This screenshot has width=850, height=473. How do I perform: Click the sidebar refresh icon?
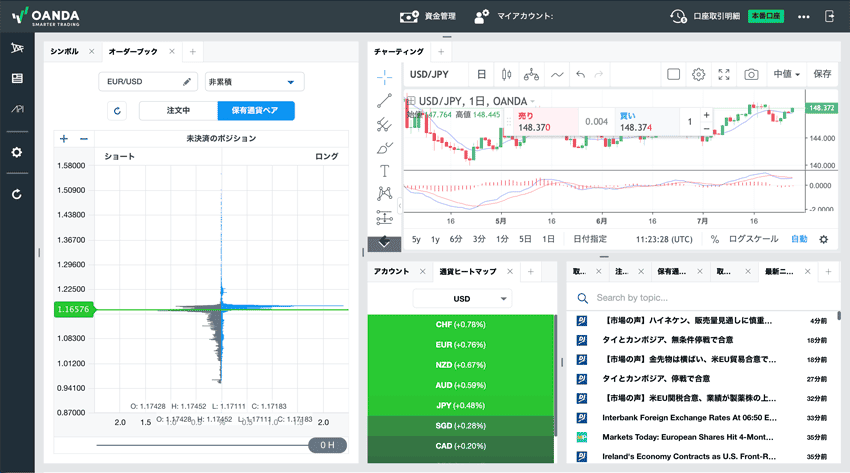pyautogui.click(x=17, y=194)
